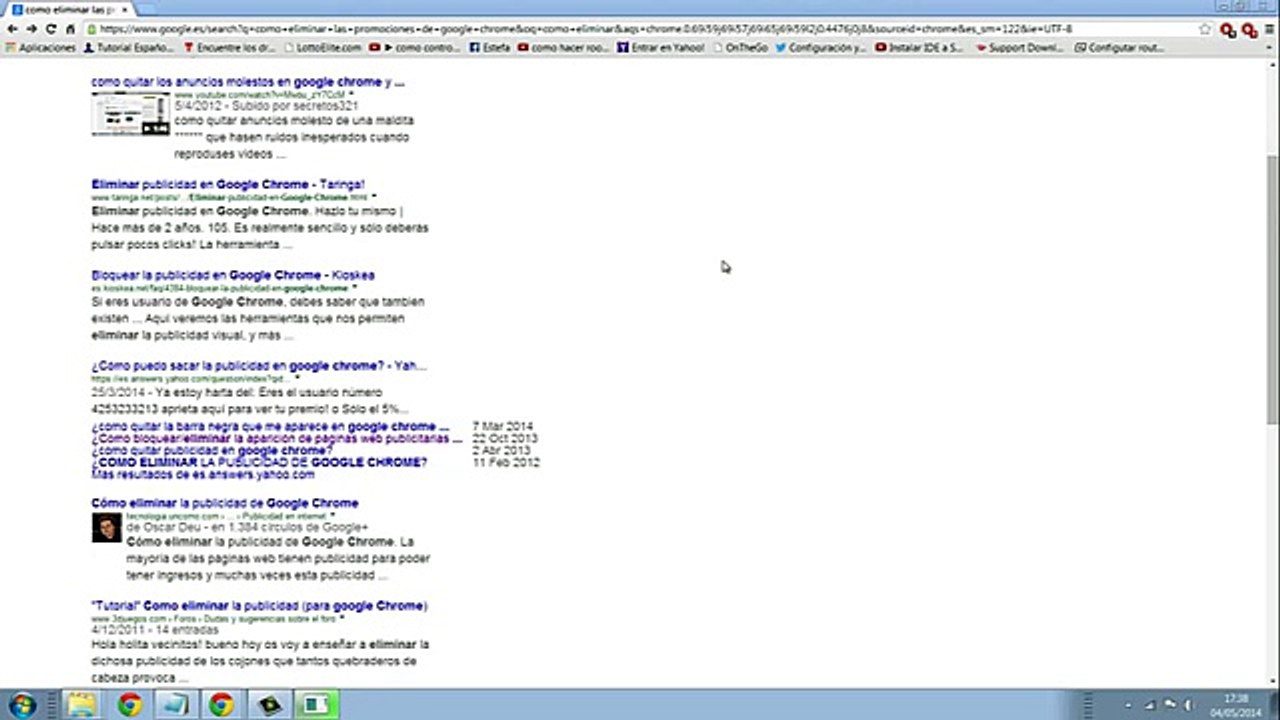This screenshot has width=1280, height=720.
Task: Expand dropdown arrow beside uncomo.com result URL
Action: (332, 516)
